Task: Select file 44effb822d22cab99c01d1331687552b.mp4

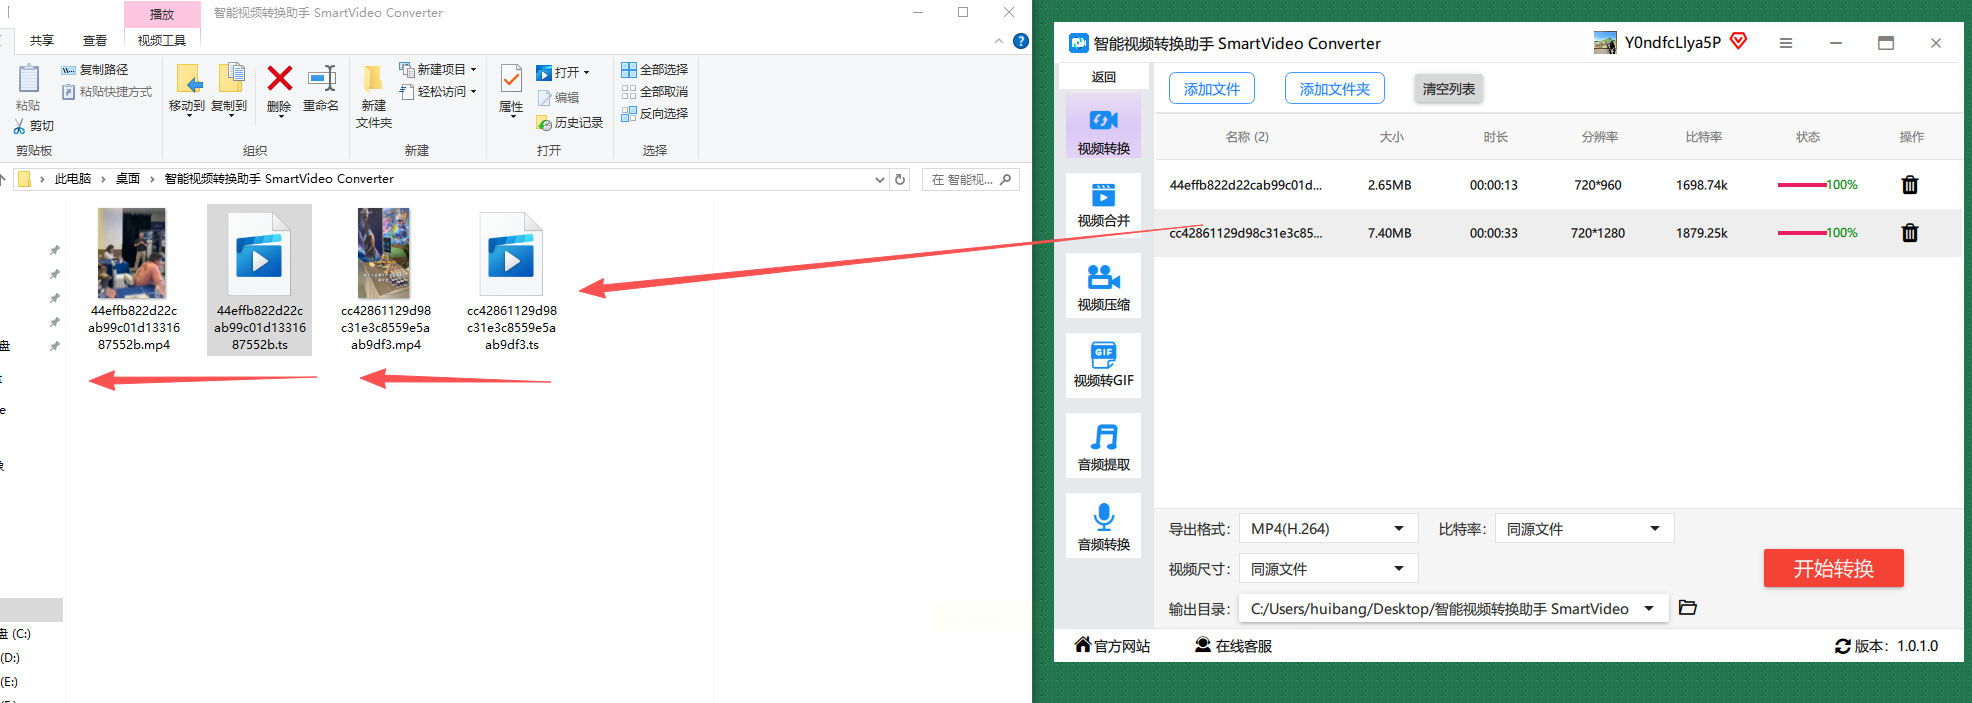Action: (x=133, y=280)
